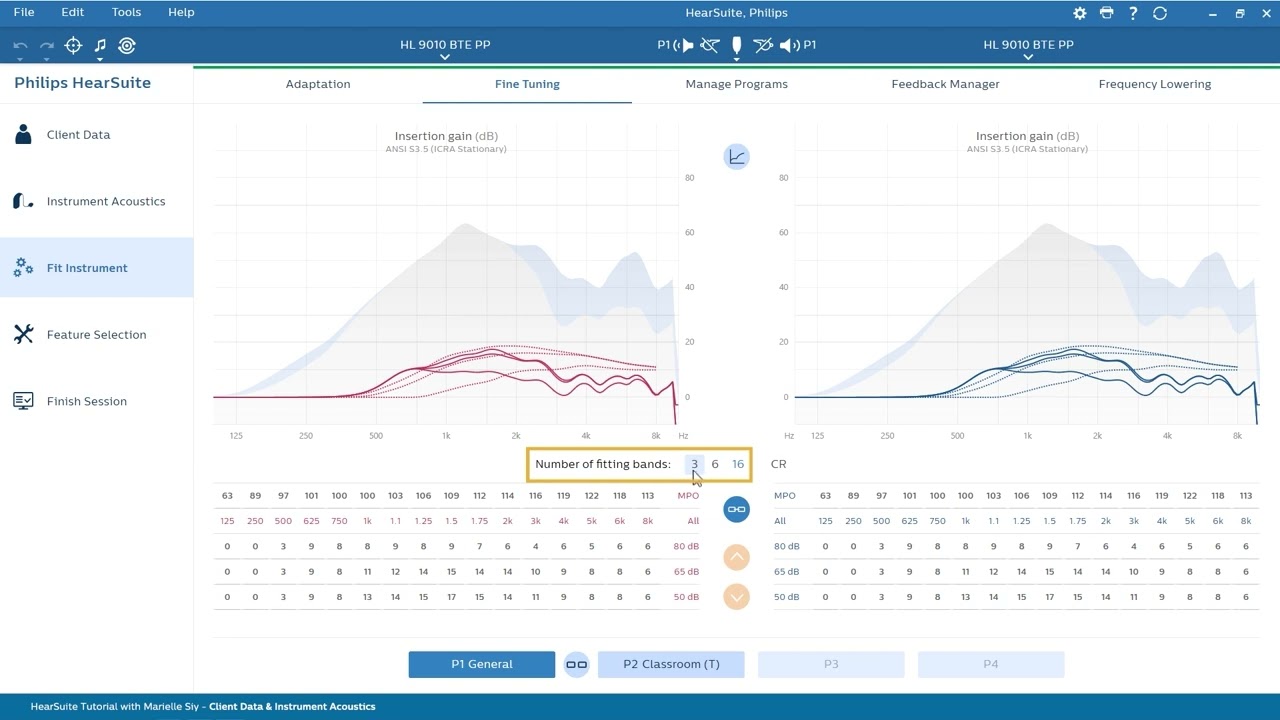This screenshot has height=720, width=1280.
Task: Select 6 fitting bands
Action: [715, 464]
